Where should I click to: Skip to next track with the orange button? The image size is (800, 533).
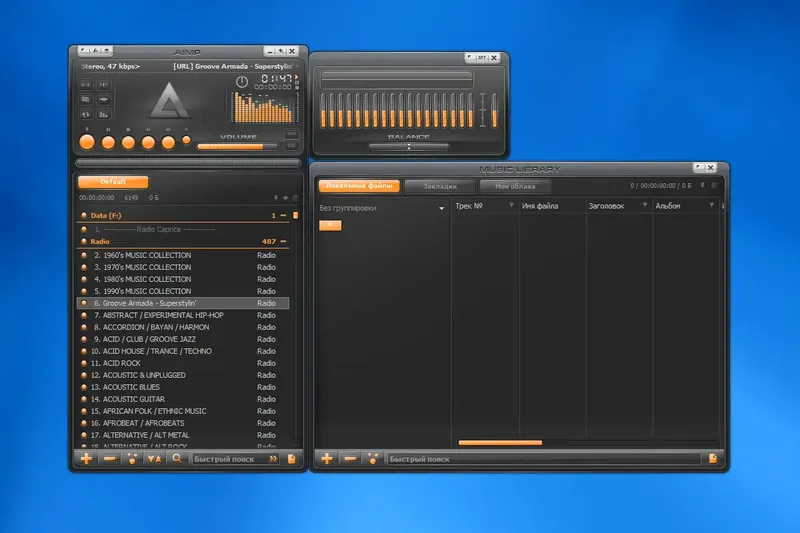[168, 142]
